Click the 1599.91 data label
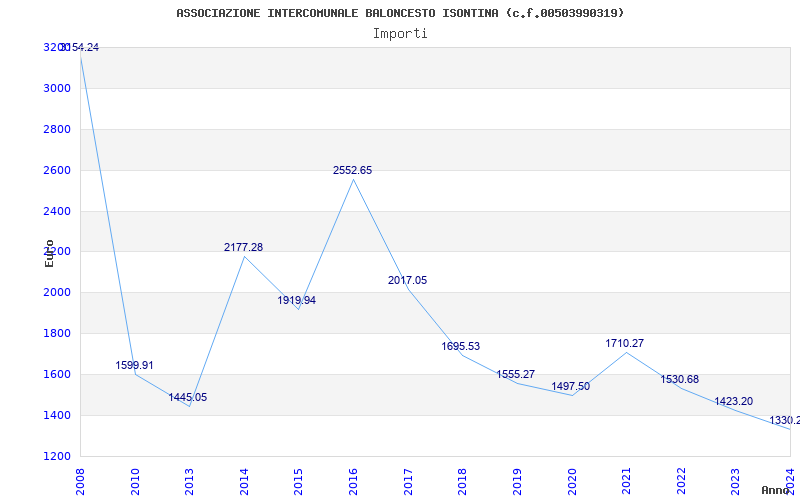Screen dimensions: 800x500 134,365
